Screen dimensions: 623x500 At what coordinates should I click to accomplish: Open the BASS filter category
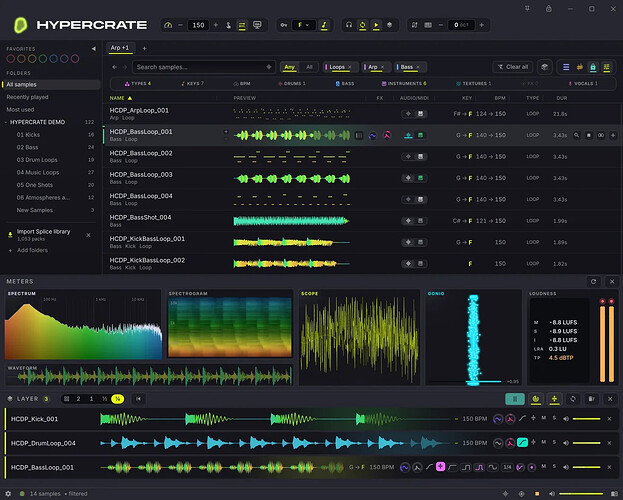click(x=344, y=84)
